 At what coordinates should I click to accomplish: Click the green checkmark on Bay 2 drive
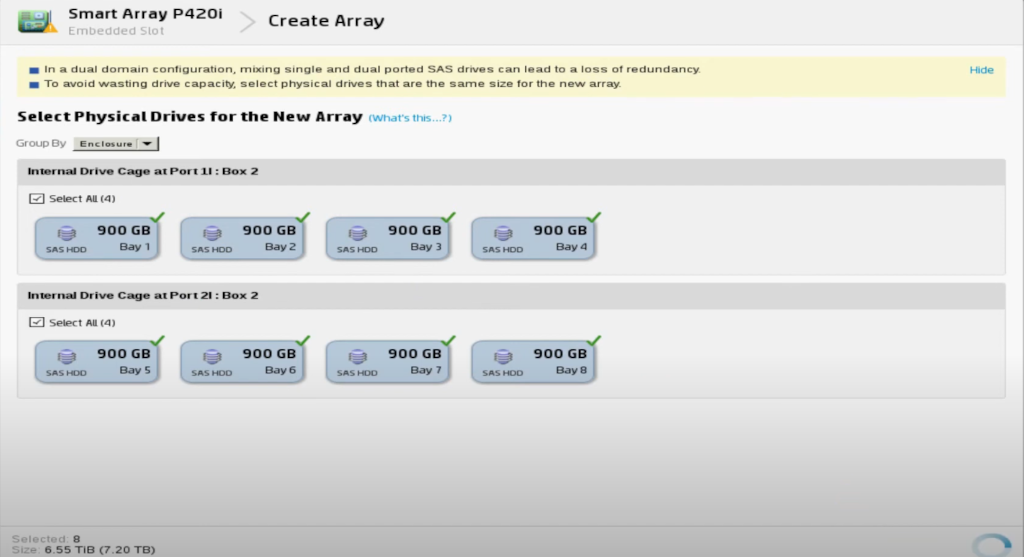pyautogui.click(x=303, y=217)
